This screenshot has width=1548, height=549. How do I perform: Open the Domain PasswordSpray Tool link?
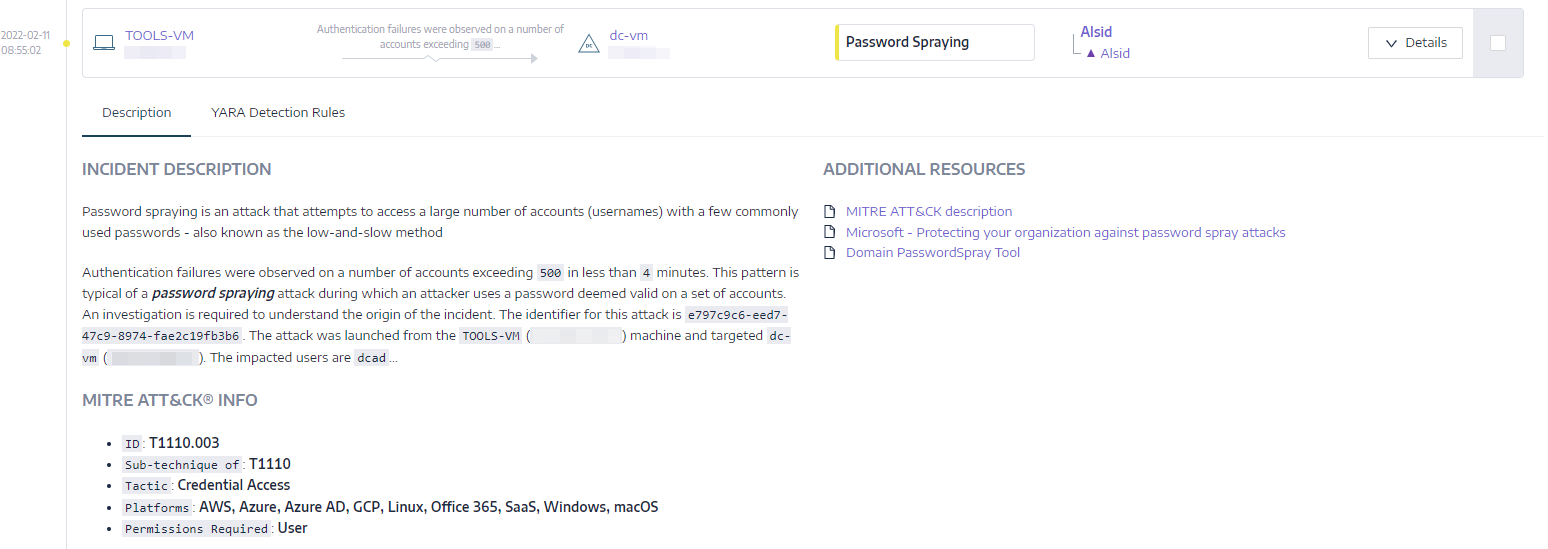pos(933,253)
